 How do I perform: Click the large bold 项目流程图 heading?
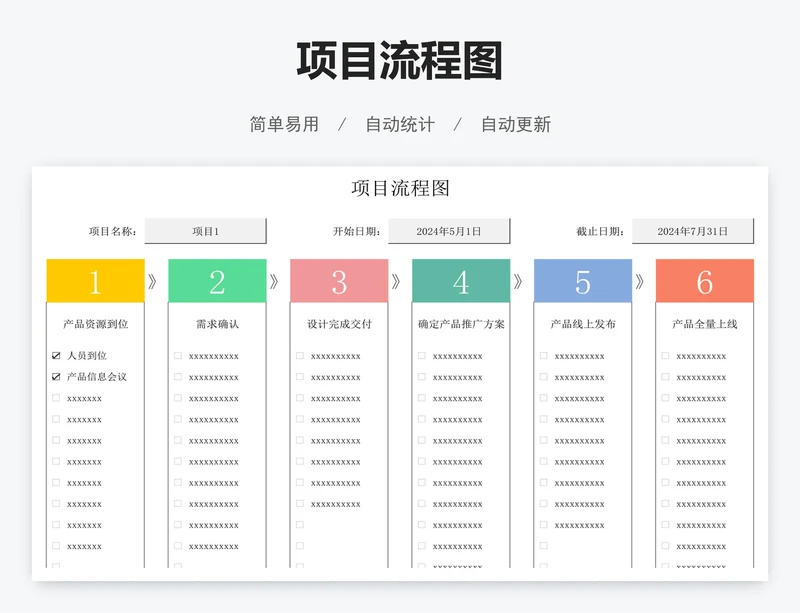click(x=400, y=61)
